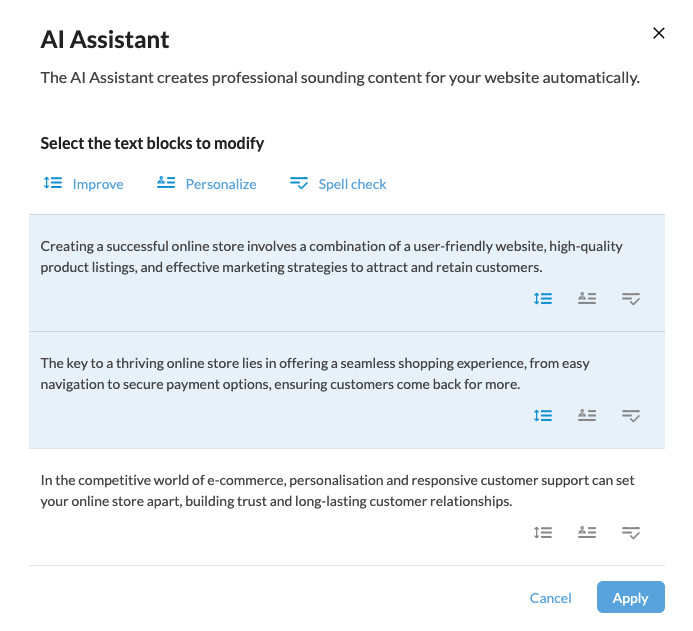Viewport: 693px width, 631px height.
Task: Select the Improve option for all blocks
Action: tap(84, 184)
